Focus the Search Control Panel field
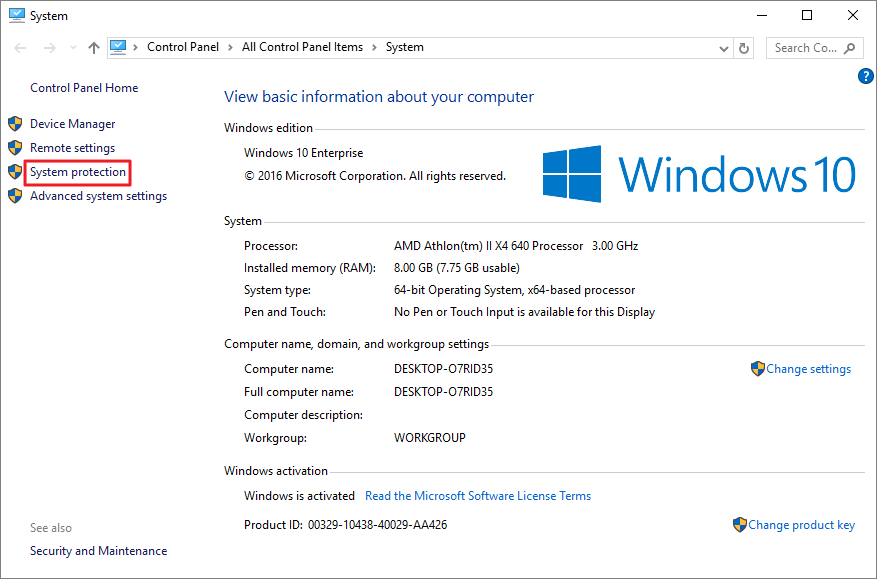Image resolution: width=877 pixels, height=579 pixels. (815, 48)
